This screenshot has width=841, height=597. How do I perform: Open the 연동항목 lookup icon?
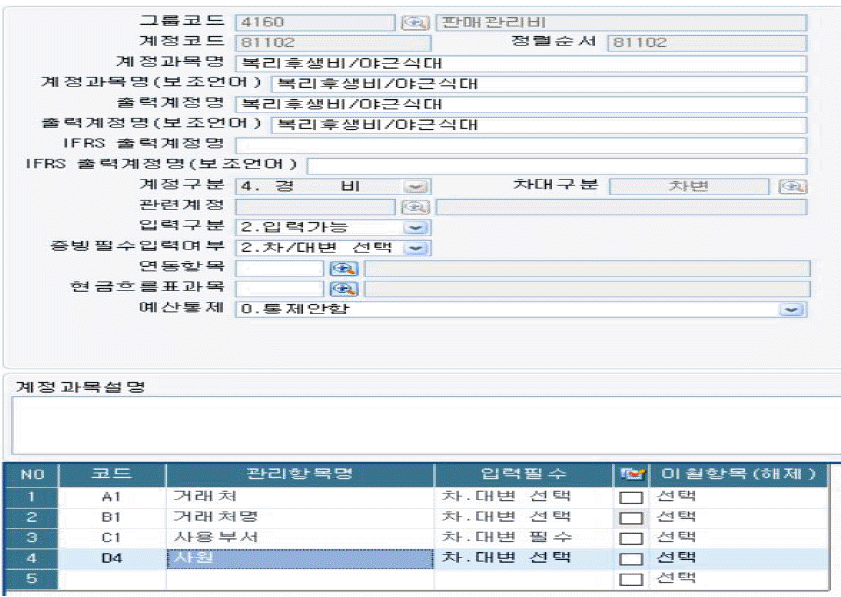click(343, 268)
